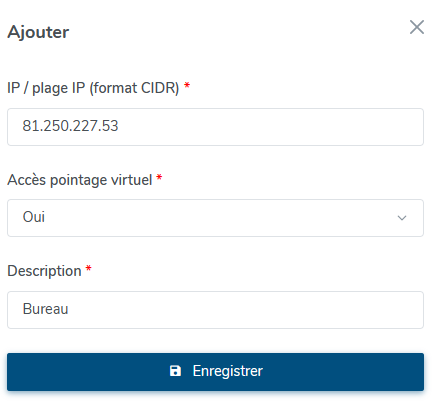The width and height of the screenshot is (433, 407).
Task: Click the IP / plage IP (format CIDR) label
Action: tap(93, 88)
